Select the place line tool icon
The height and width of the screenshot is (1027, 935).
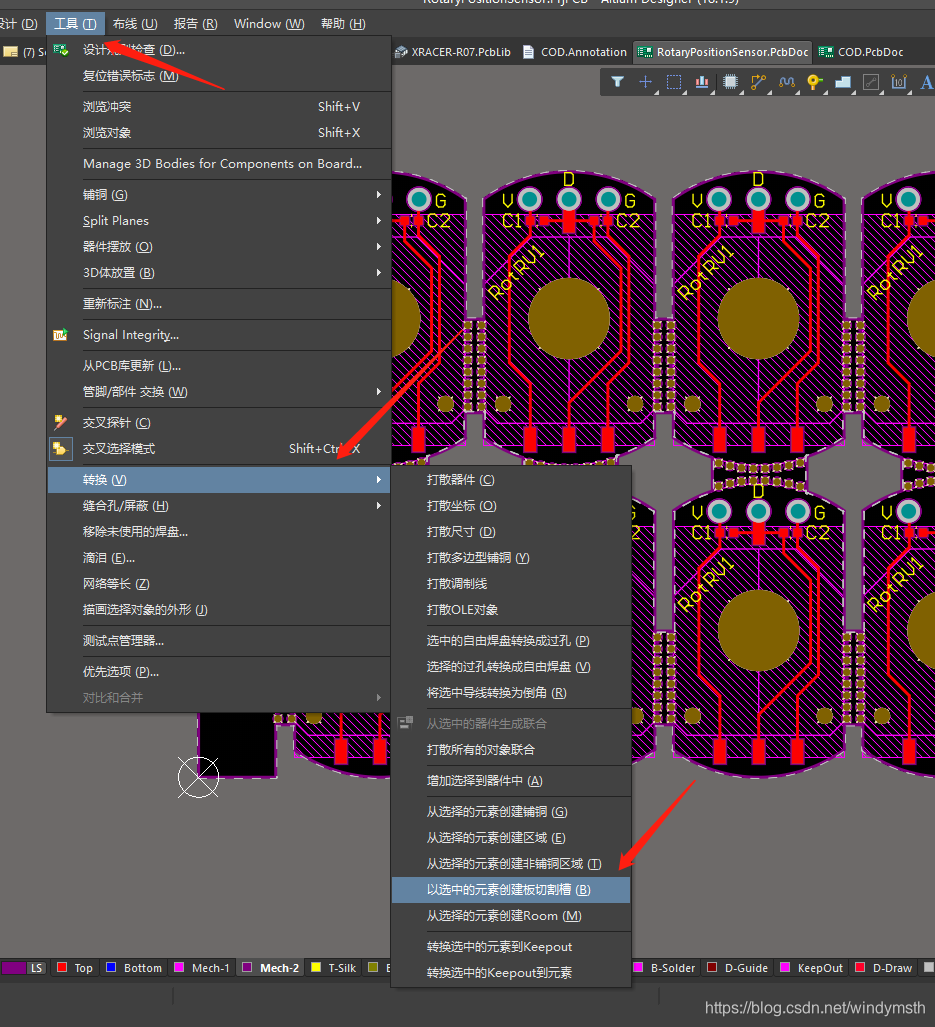pos(871,82)
